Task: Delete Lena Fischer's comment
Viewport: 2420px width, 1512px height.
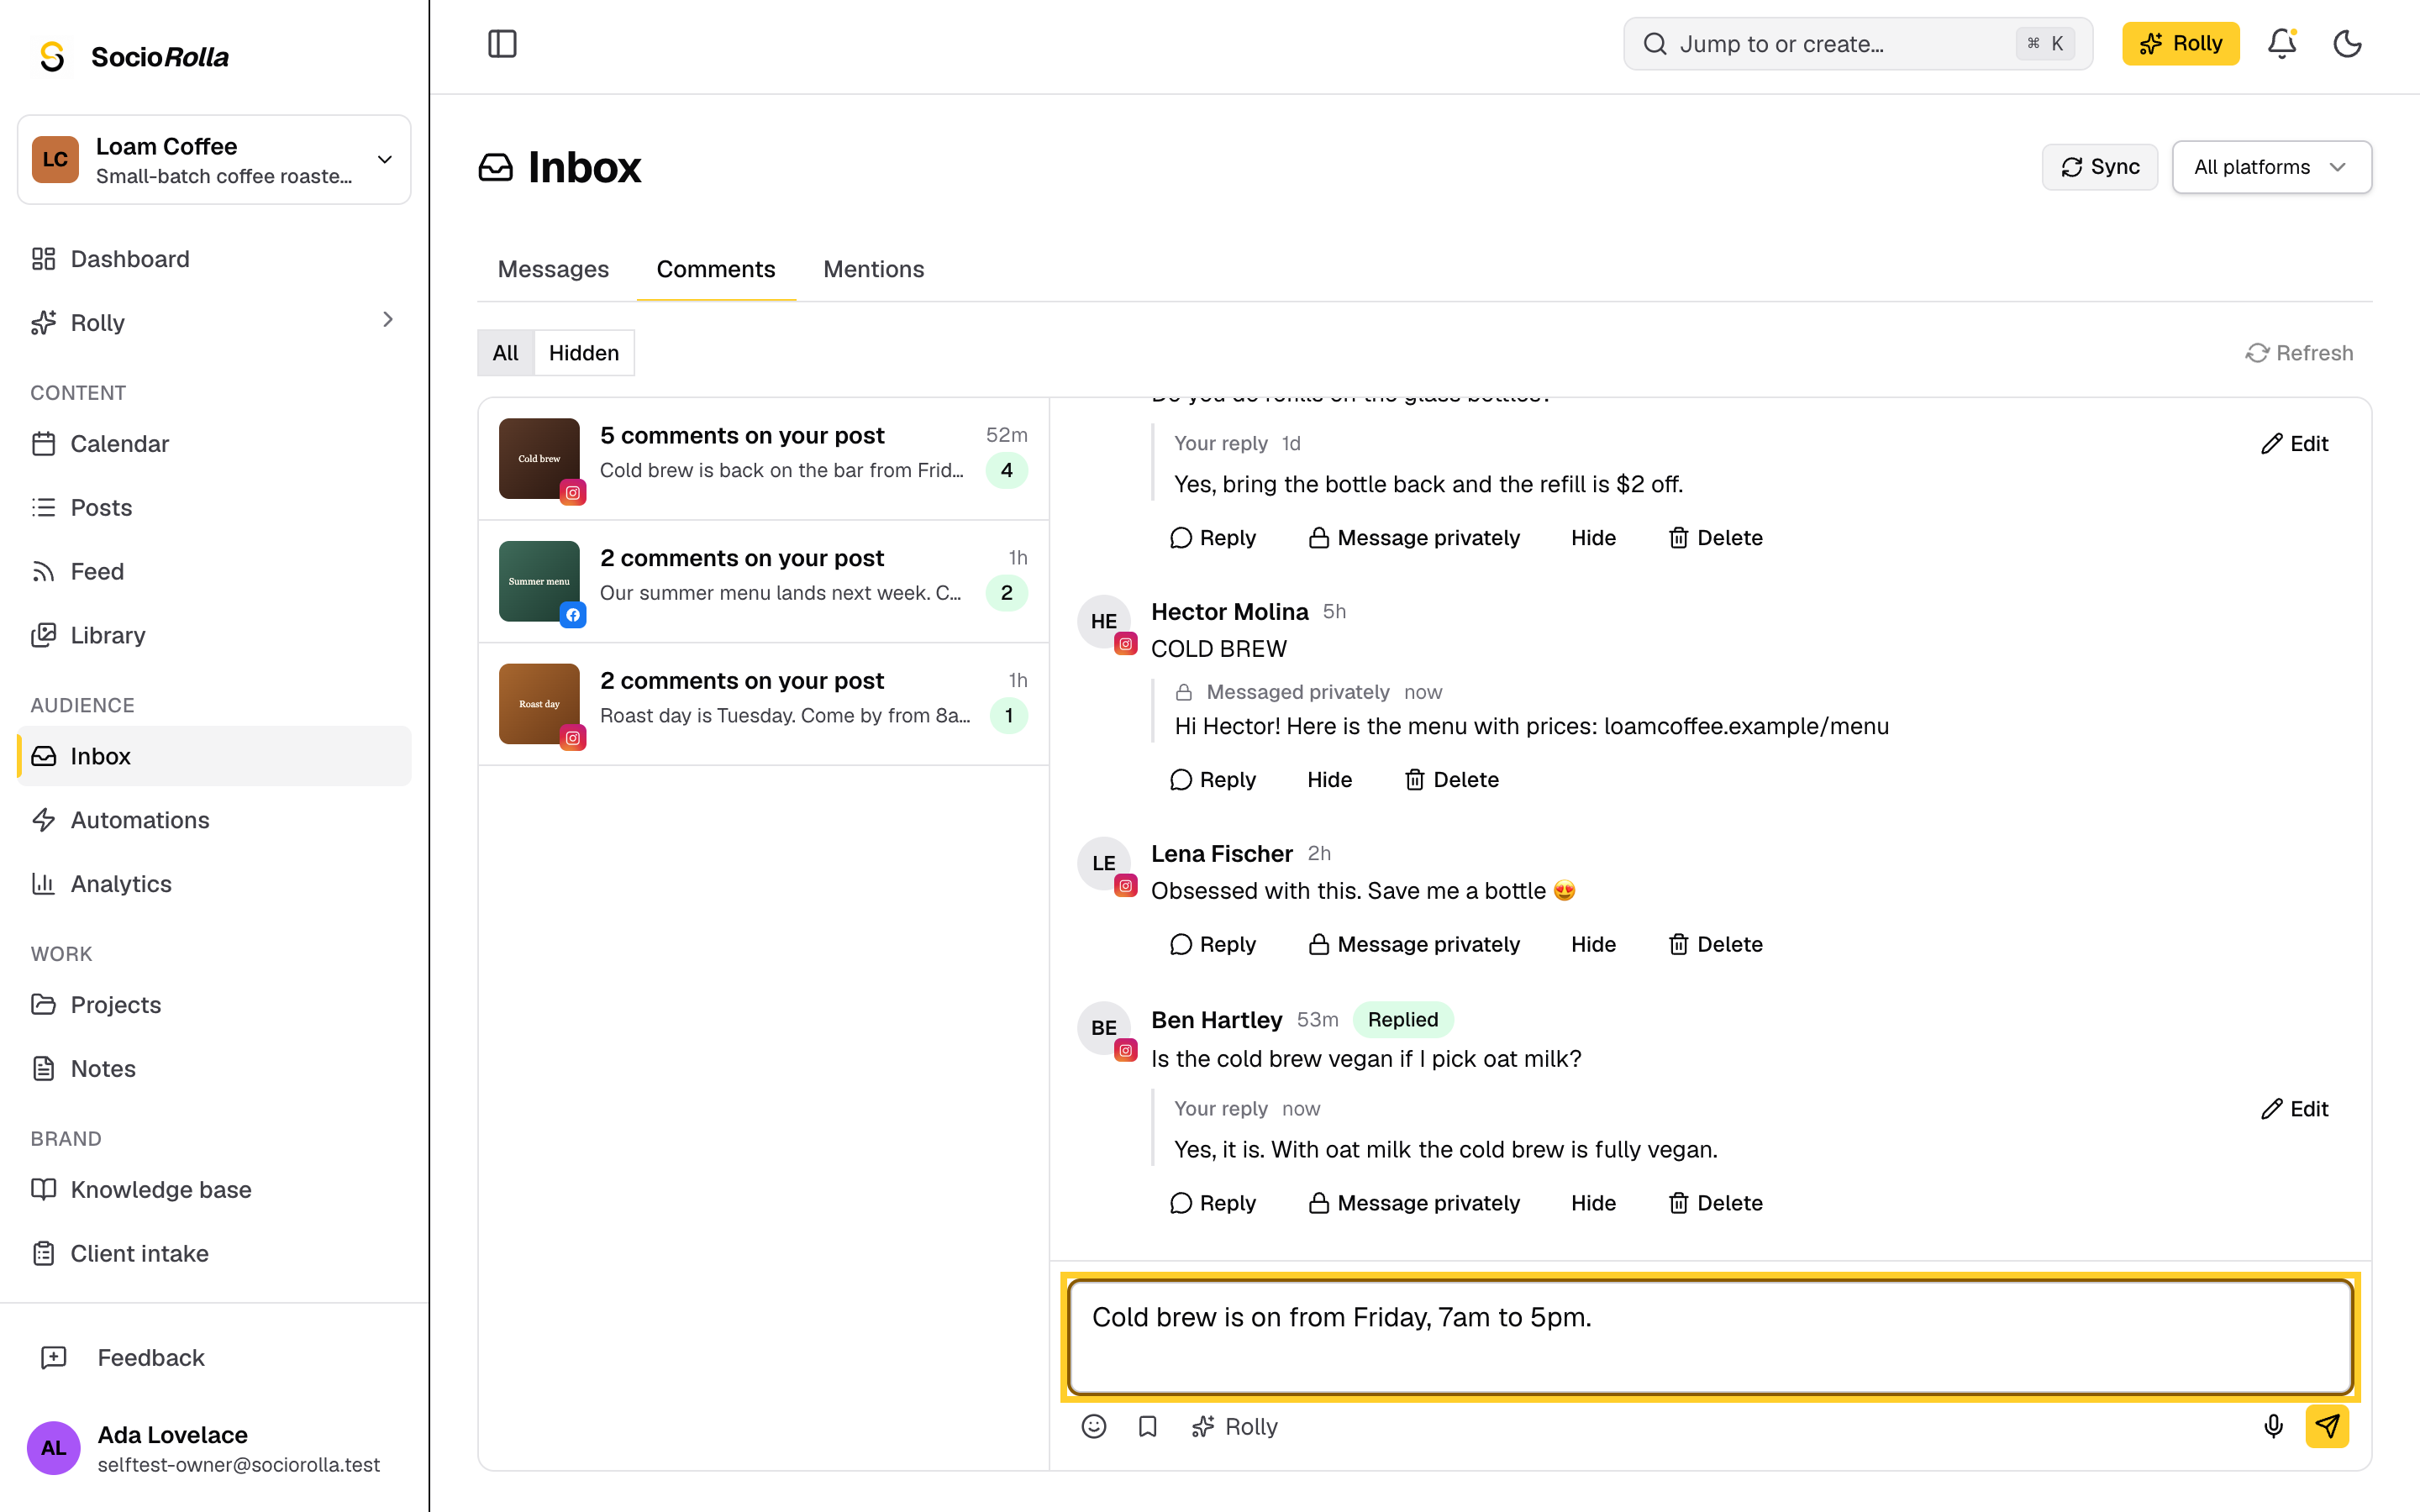Action: coord(1715,945)
